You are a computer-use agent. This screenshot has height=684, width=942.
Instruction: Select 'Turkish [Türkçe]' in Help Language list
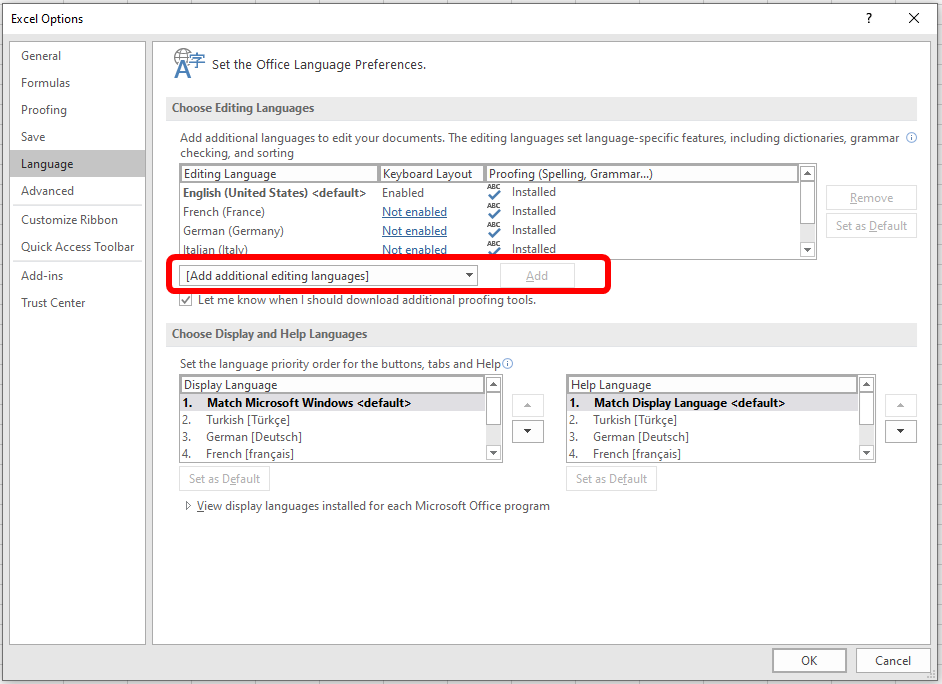[x=713, y=420]
